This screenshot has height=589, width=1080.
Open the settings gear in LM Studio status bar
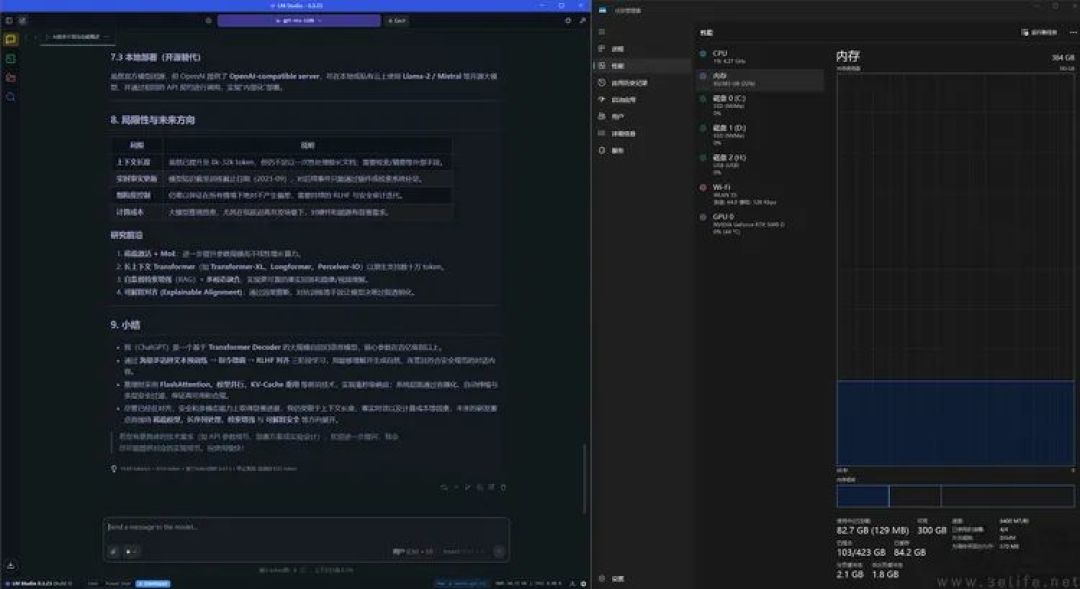(x=583, y=583)
